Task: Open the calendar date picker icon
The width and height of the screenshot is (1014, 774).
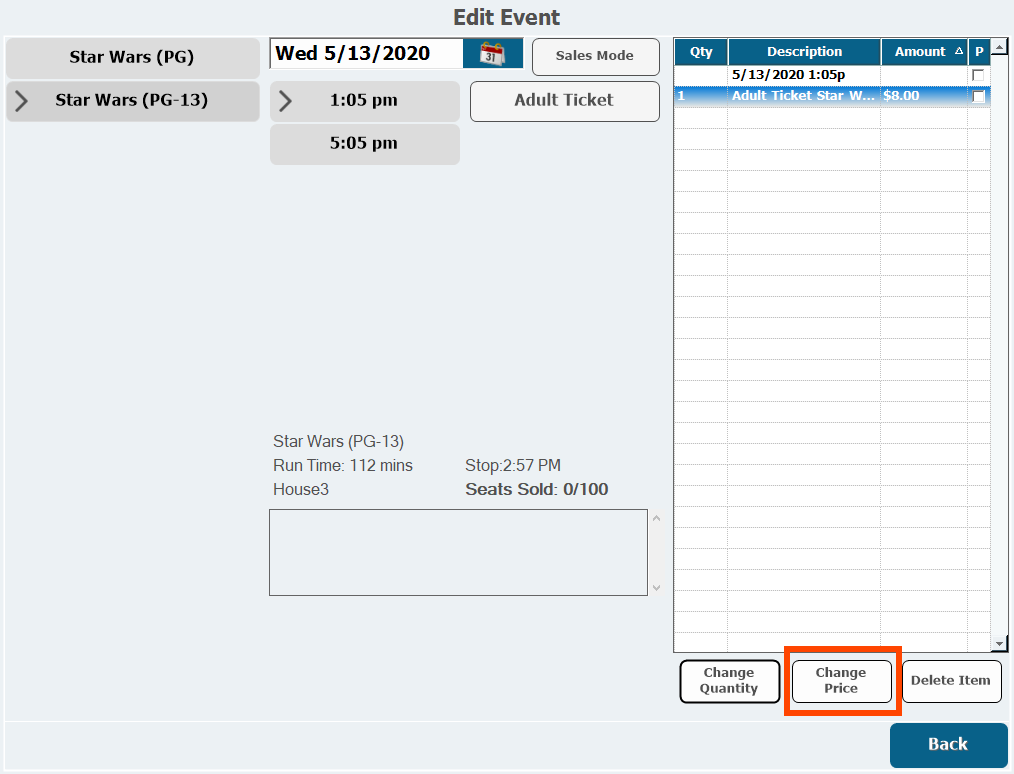Action: click(x=492, y=54)
